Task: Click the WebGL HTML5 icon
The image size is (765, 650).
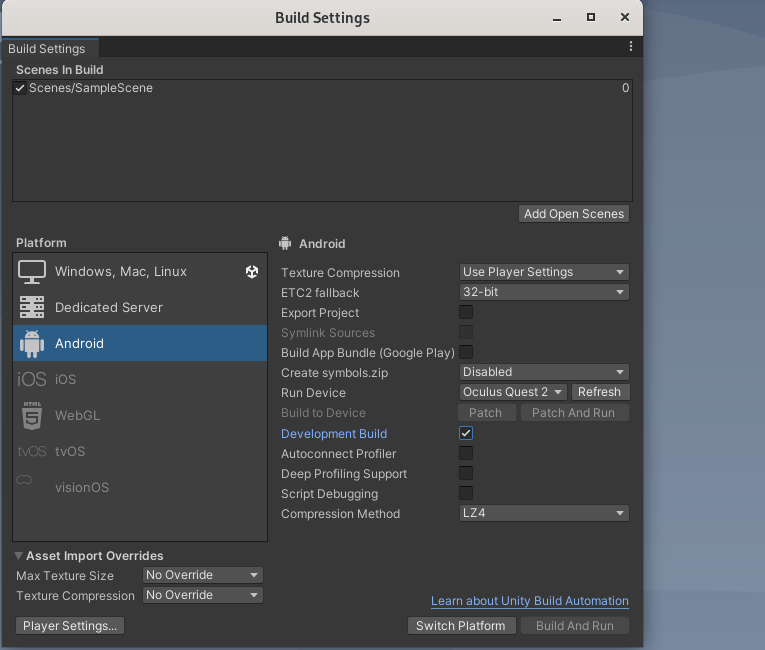Action: pyautogui.click(x=32, y=415)
